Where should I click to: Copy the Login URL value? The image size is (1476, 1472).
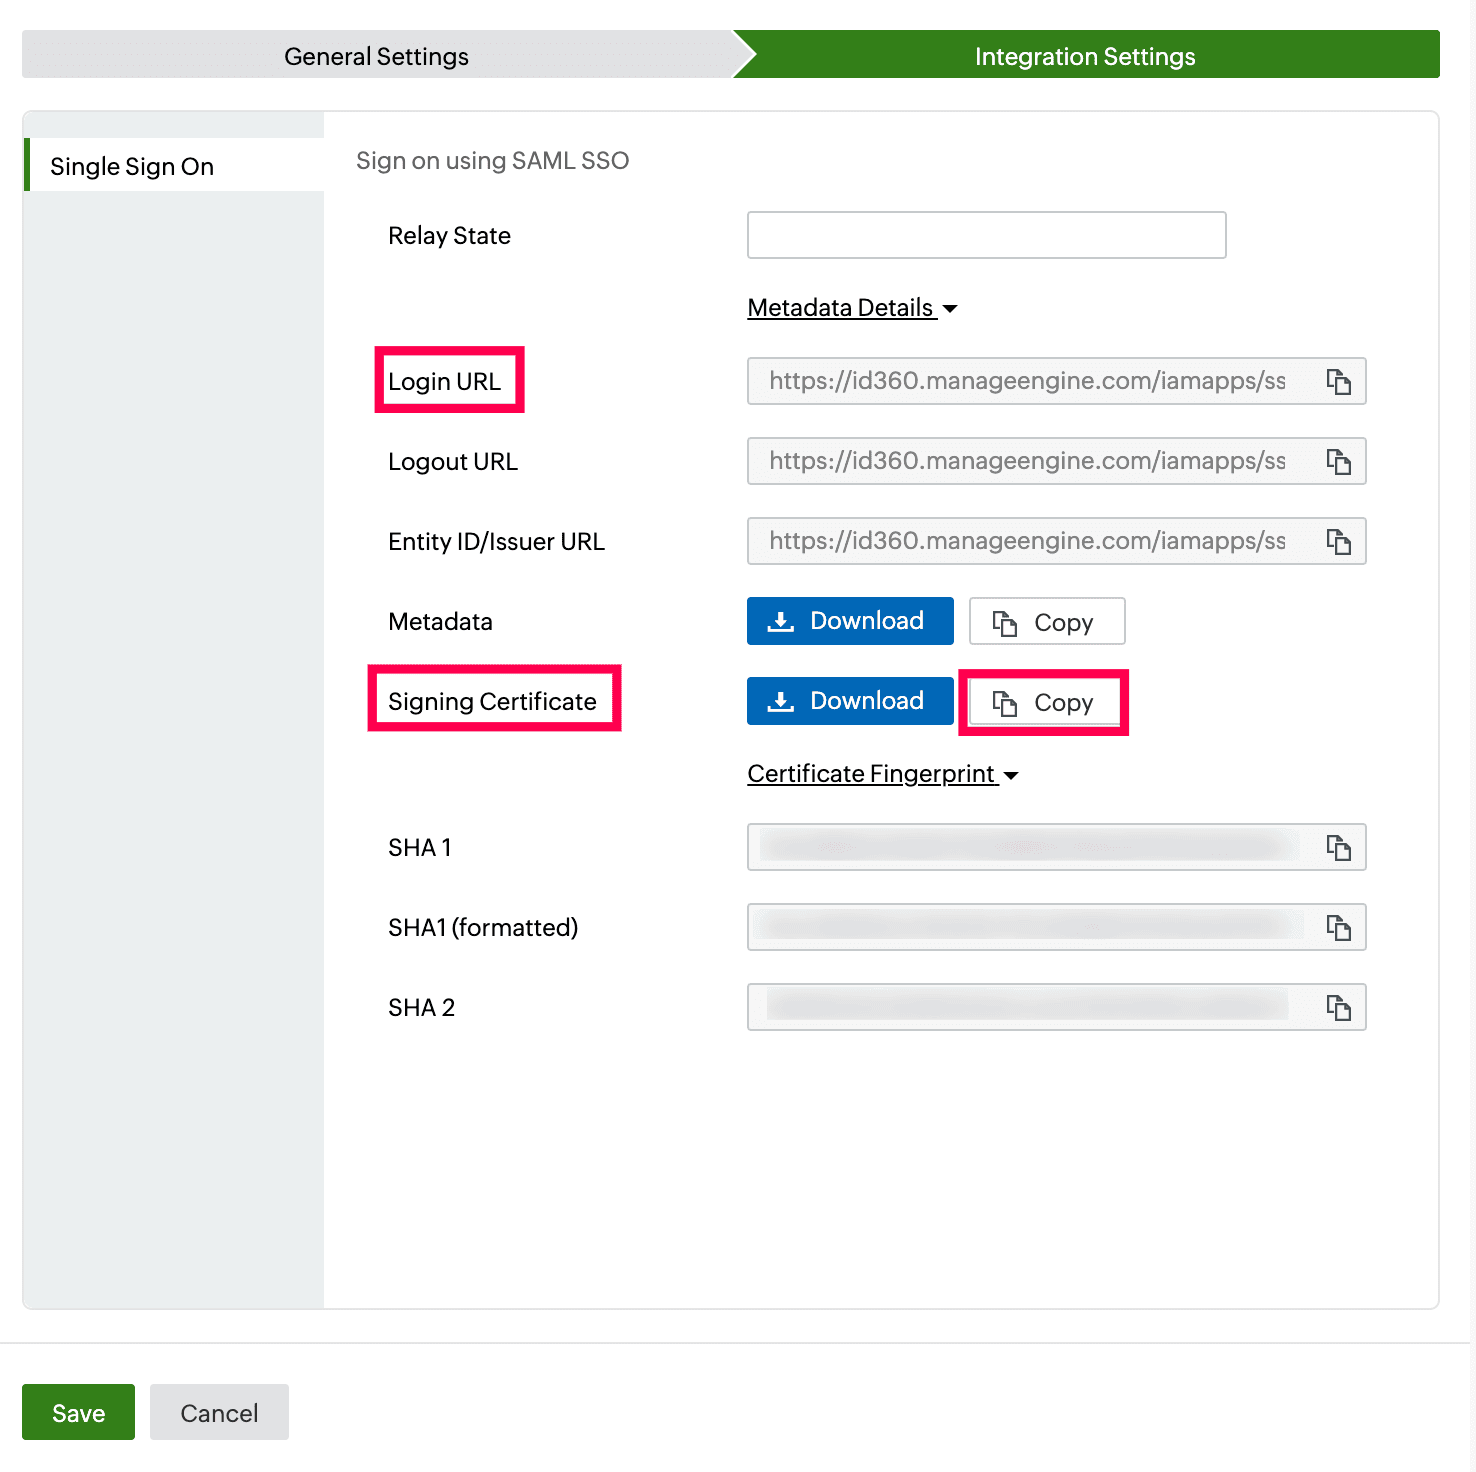1339,381
